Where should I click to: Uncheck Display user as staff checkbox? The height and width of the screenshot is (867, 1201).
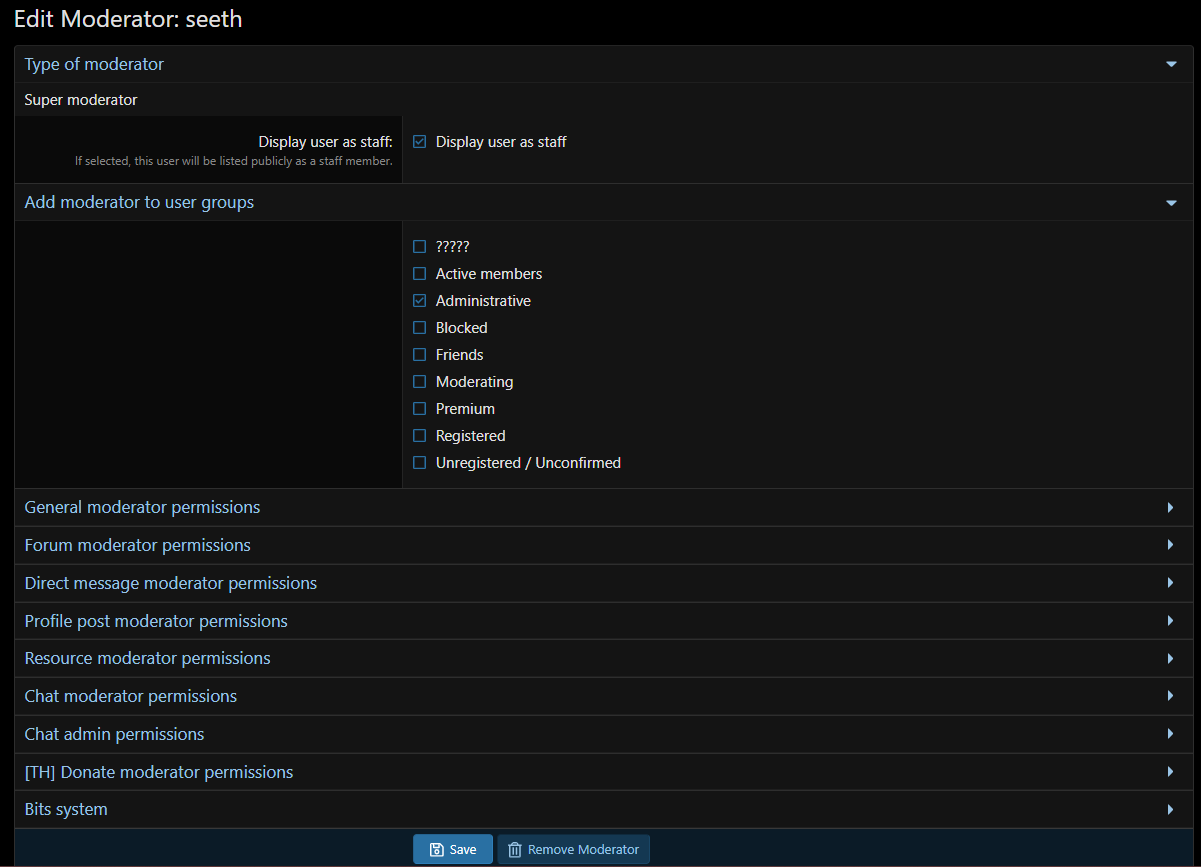pyautogui.click(x=420, y=142)
